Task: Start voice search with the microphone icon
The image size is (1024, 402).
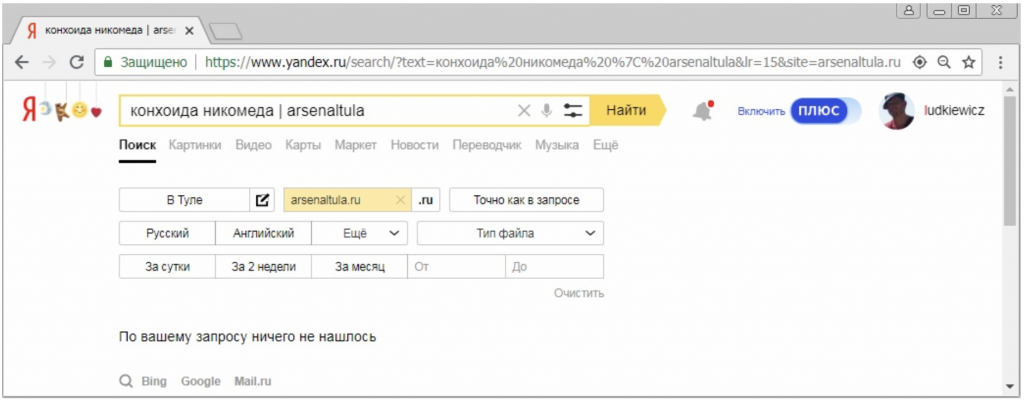Action: click(x=547, y=111)
